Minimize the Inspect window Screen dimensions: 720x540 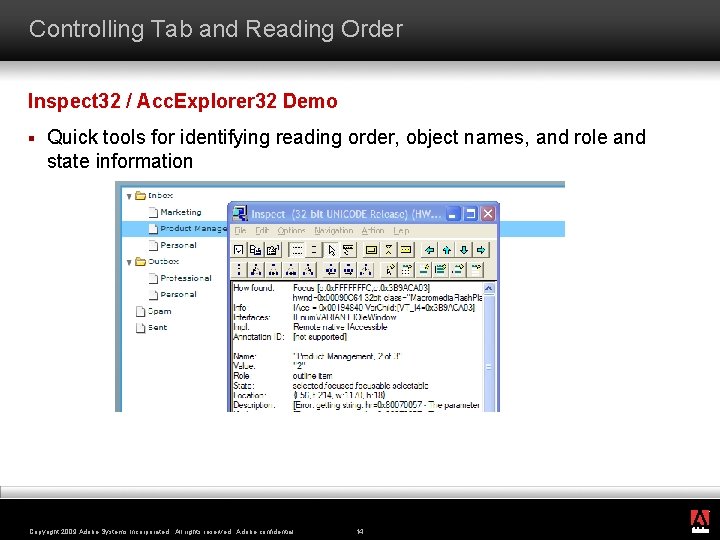pos(453,214)
